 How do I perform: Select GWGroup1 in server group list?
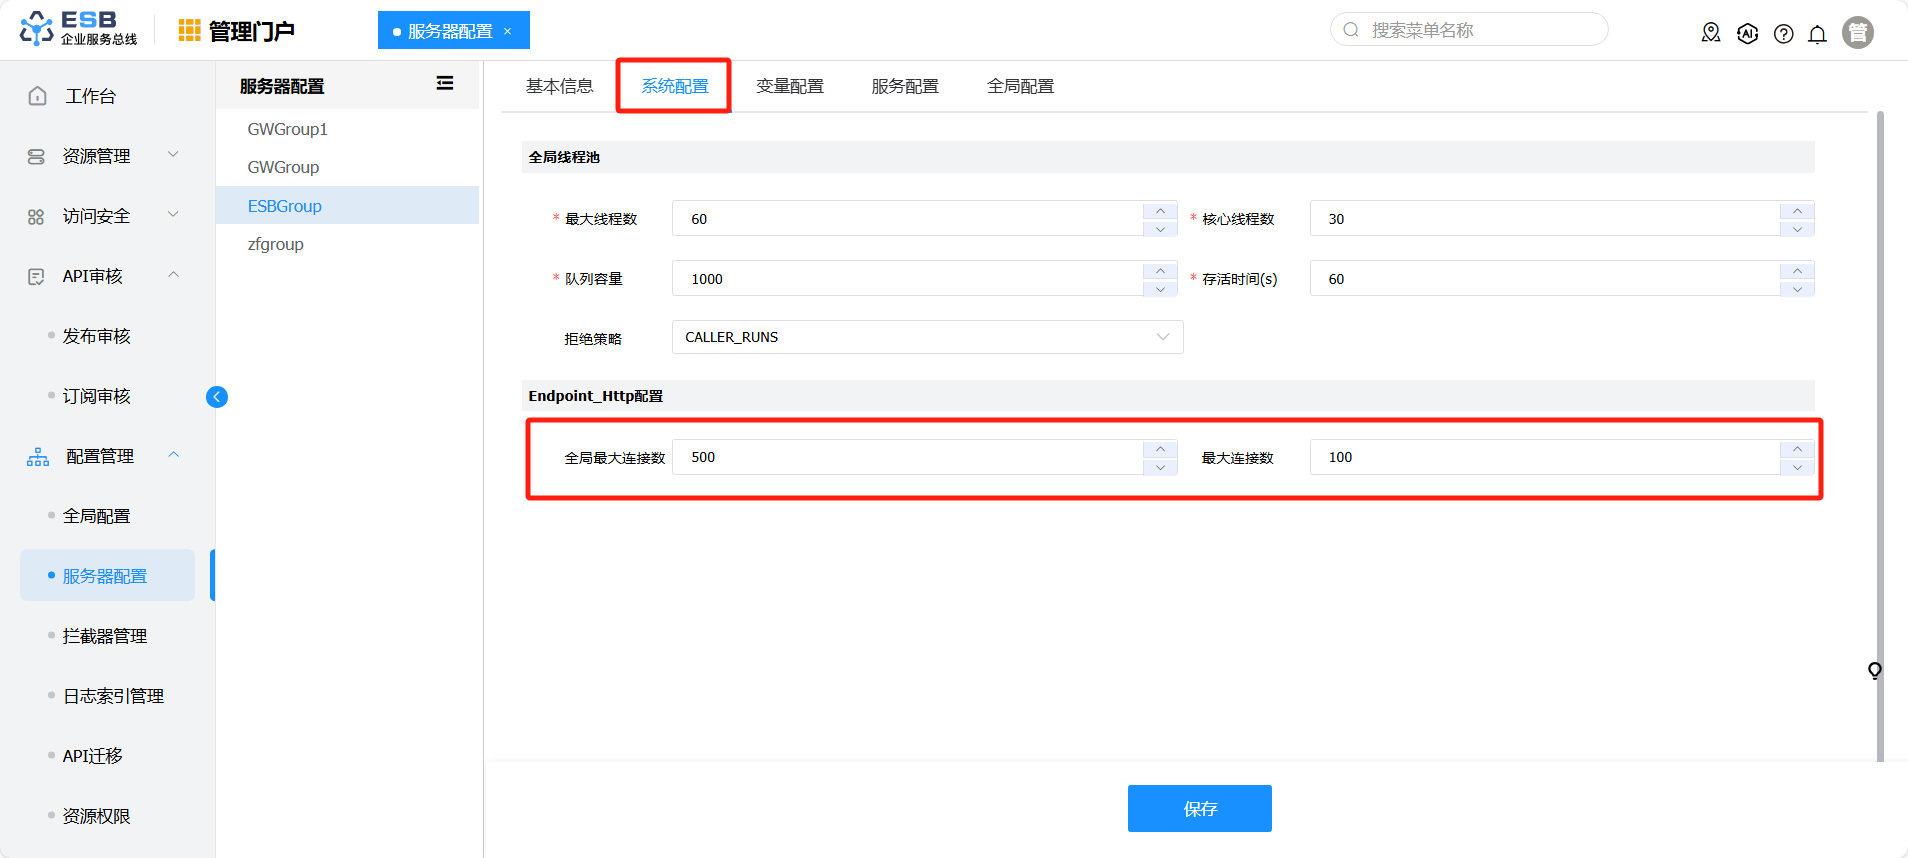coord(288,129)
